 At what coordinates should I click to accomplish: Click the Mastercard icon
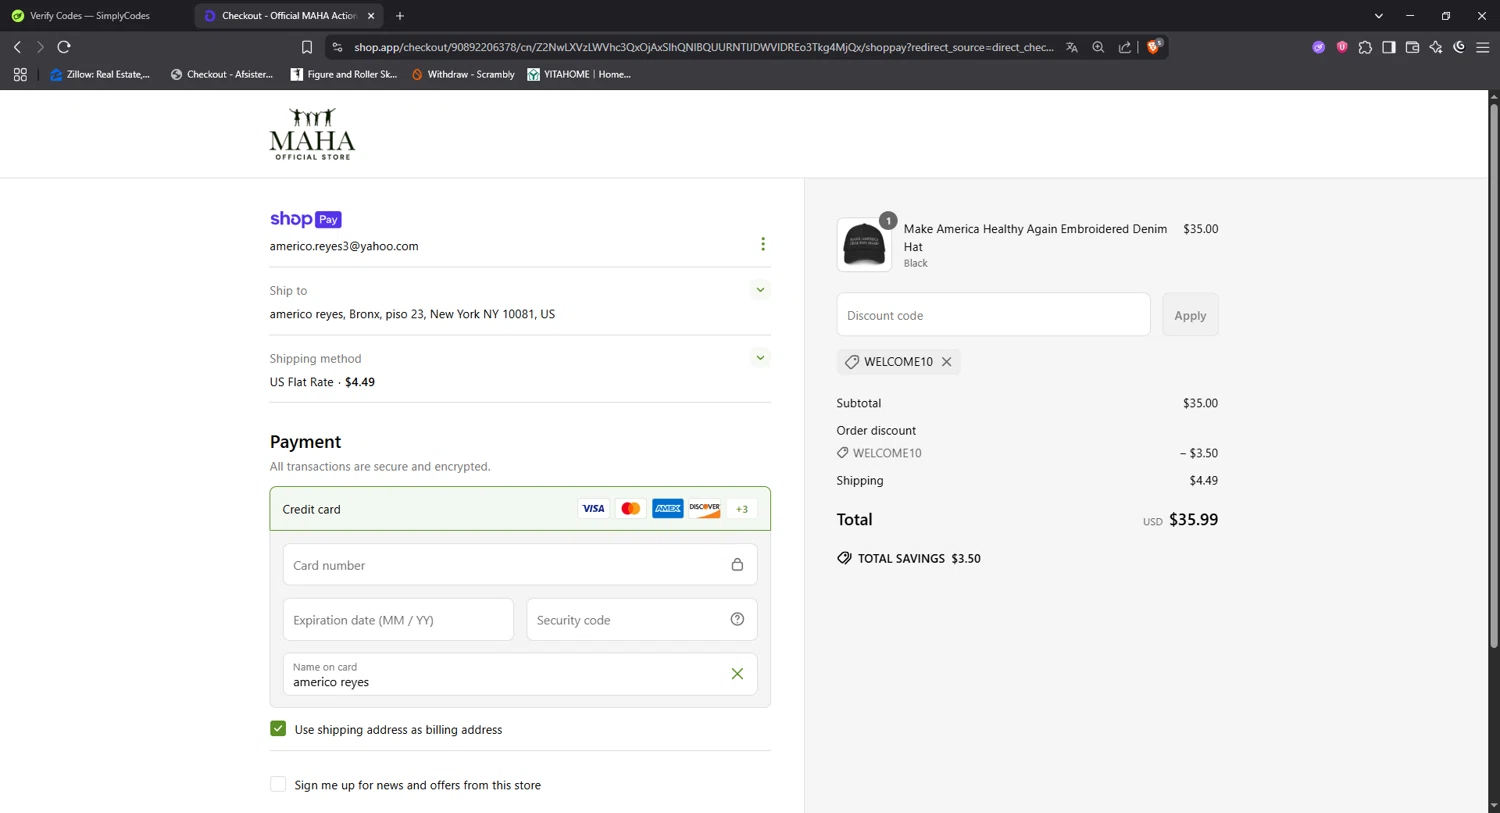pyautogui.click(x=630, y=509)
